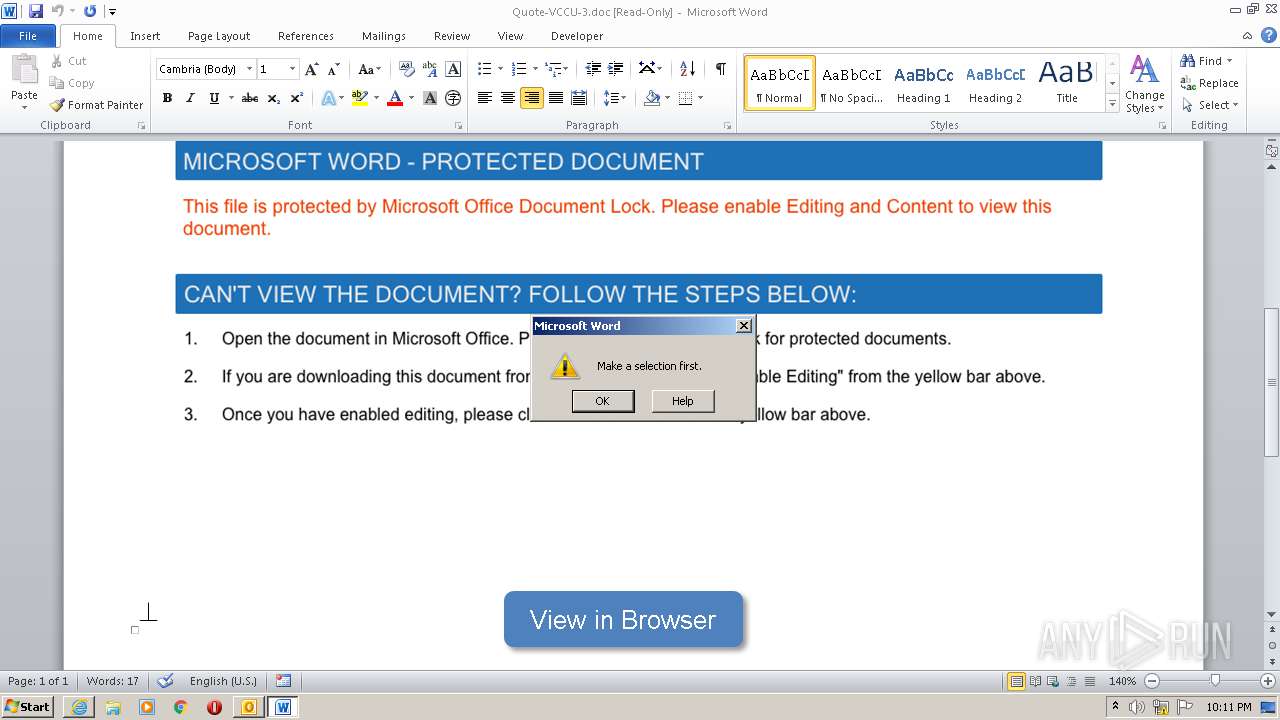
Task: Open the font size dropdown
Action: click(x=293, y=69)
